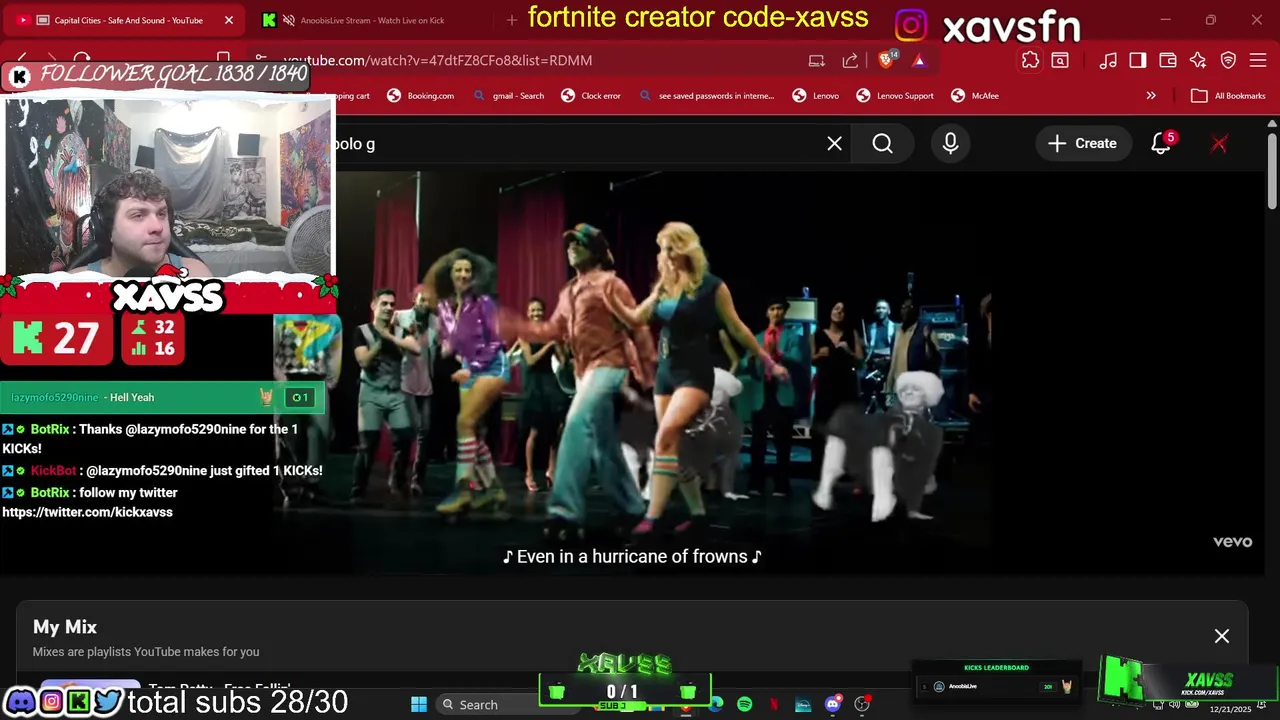Click the YouTube Create button
The image size is (1280, 720).
point(1082,144)
